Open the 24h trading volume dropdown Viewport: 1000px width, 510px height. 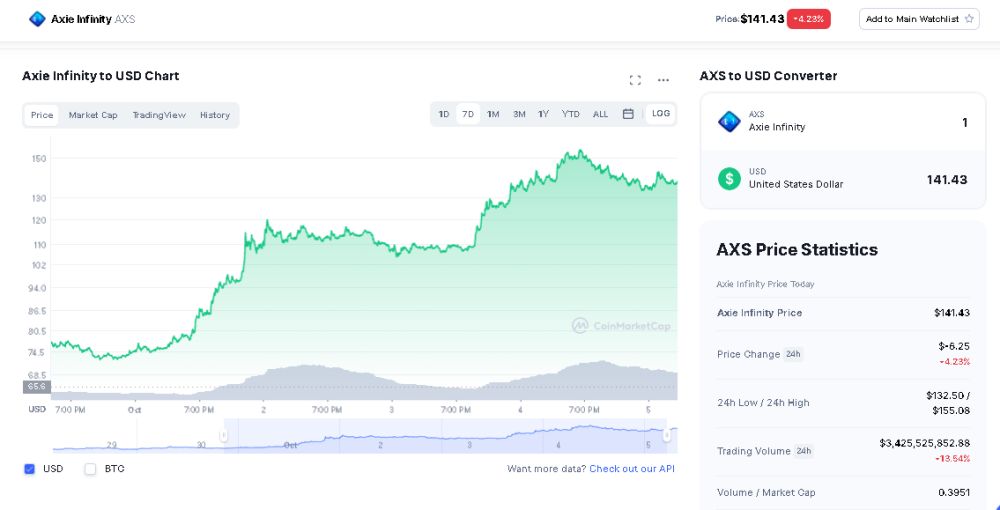[803, 451]
